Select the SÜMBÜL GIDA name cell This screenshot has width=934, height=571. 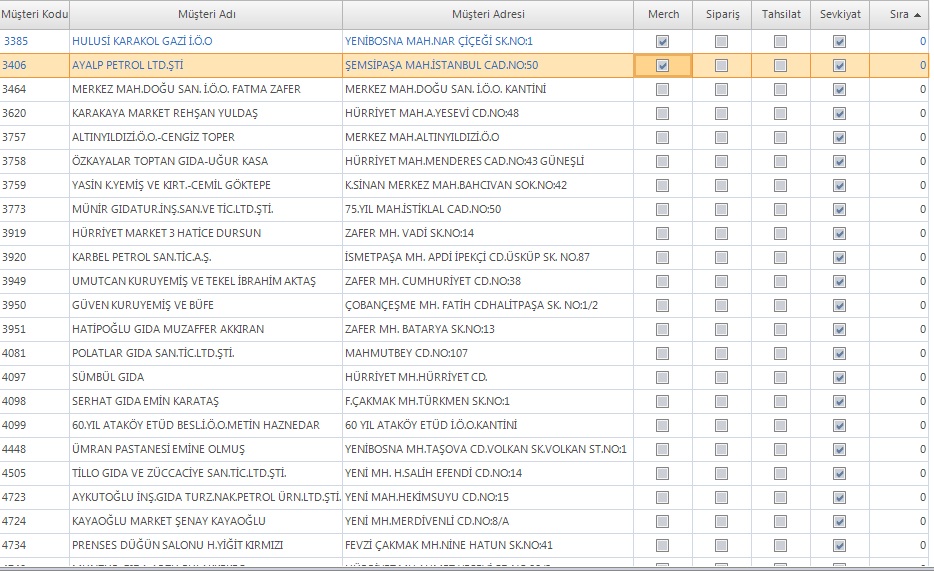pos(206,377)
